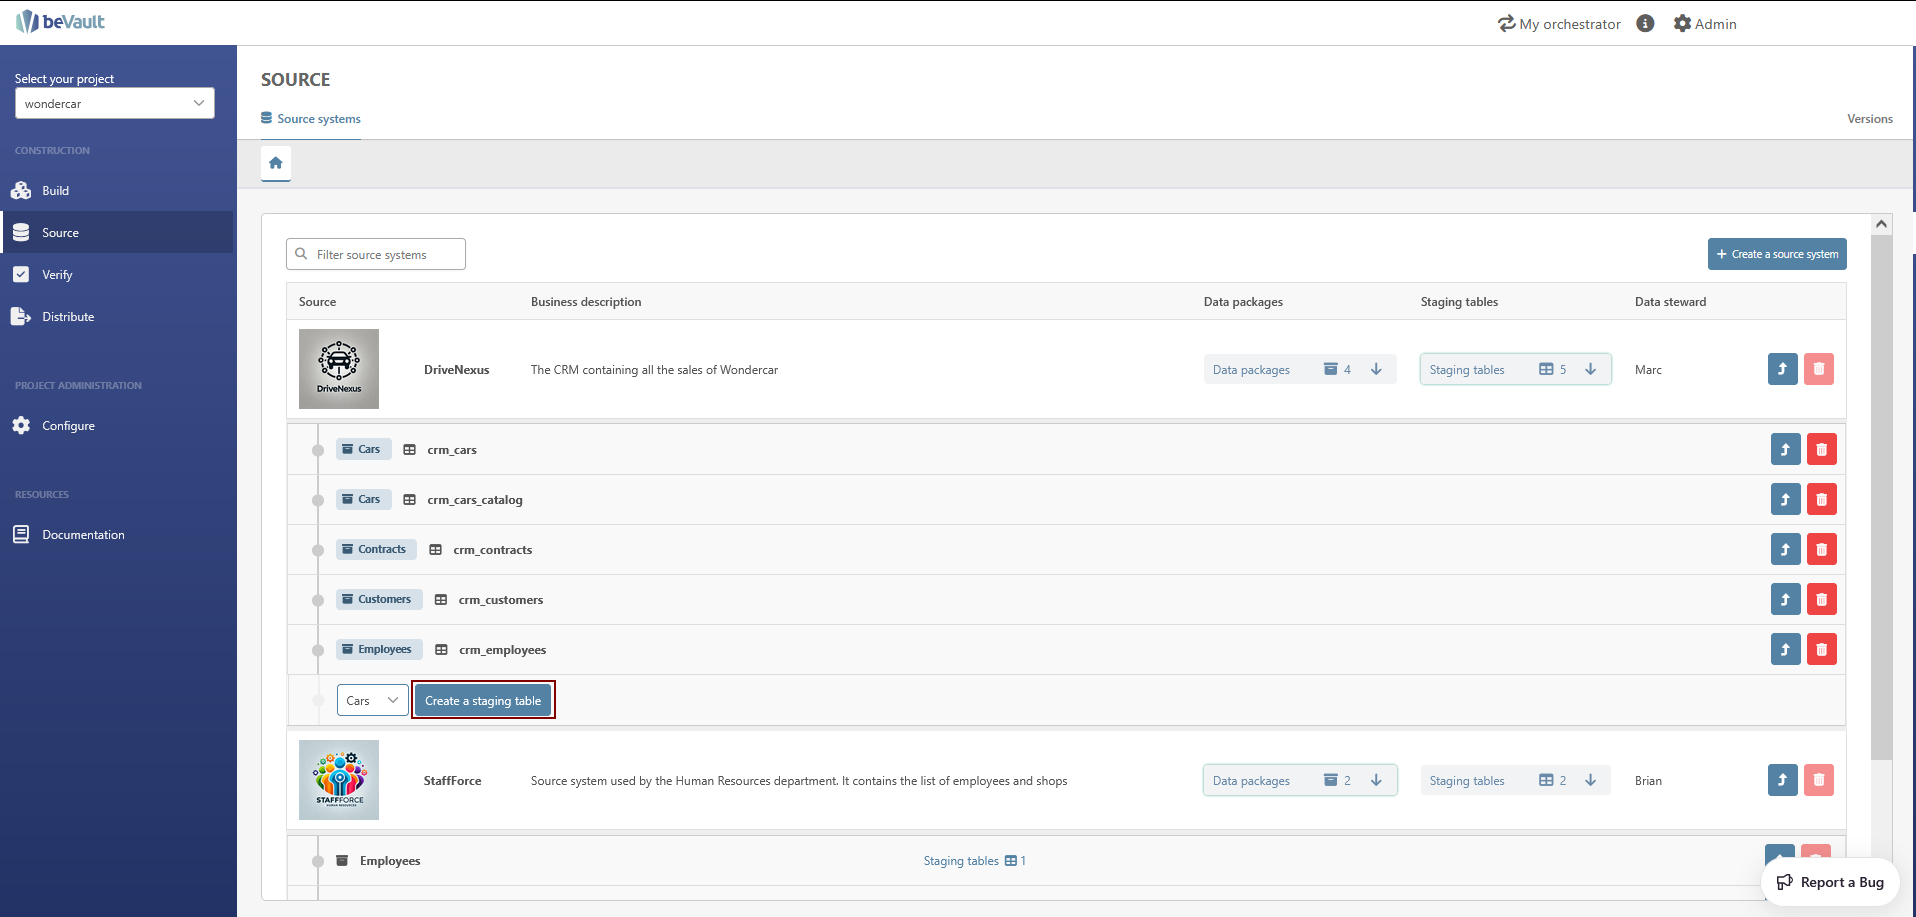Viewport: 1916px width, 917px height.
Task: Delete the crm_employees staging table
Action: (x=1821, y=650)
